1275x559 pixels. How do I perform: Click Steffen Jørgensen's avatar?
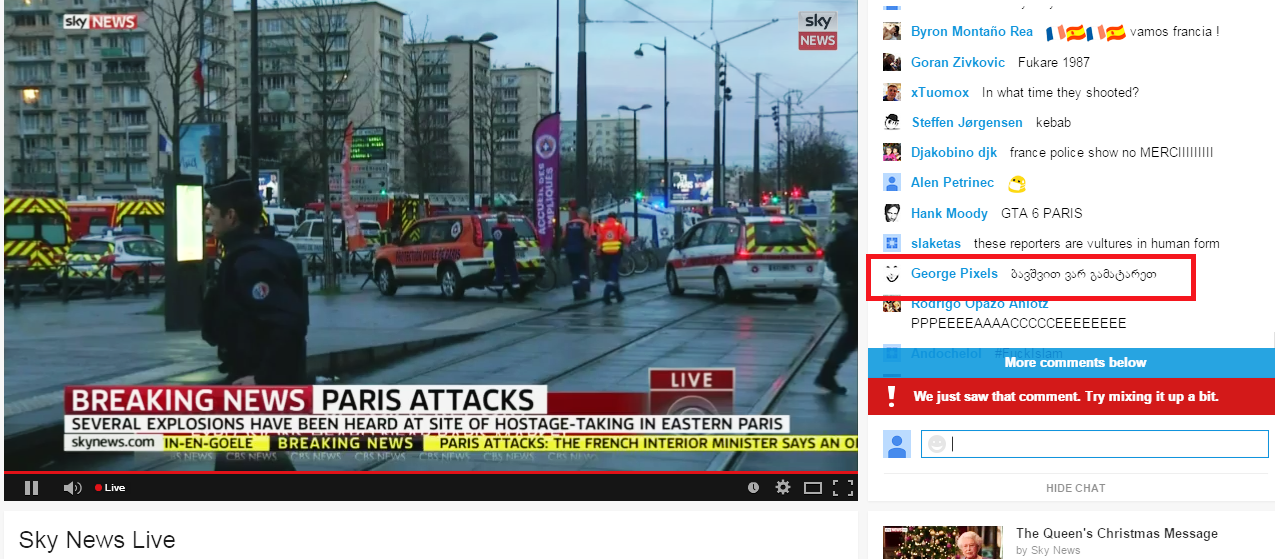892,122
